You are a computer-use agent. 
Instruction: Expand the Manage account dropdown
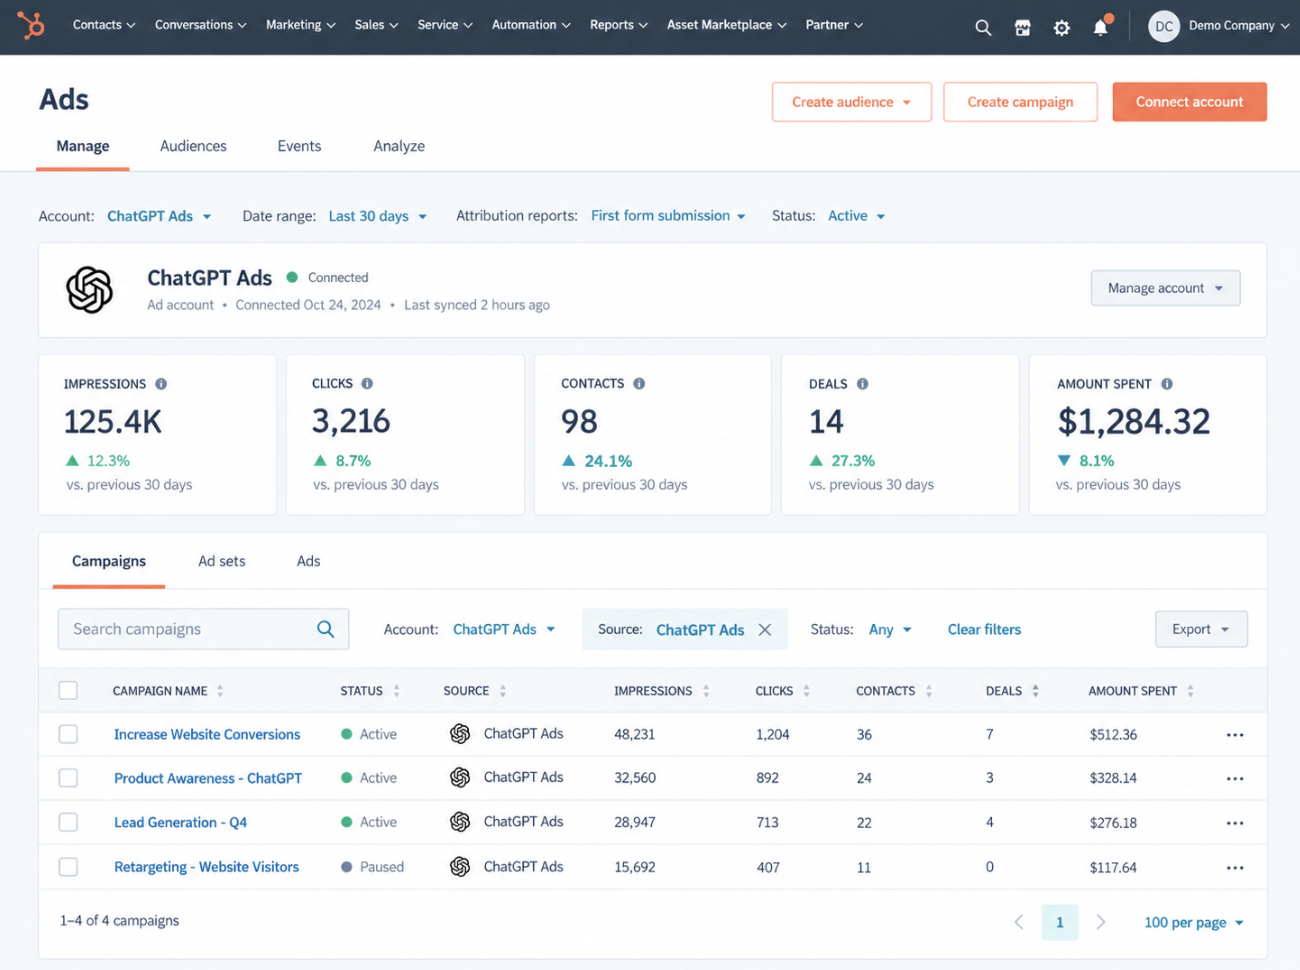(x=1165, y=288)
